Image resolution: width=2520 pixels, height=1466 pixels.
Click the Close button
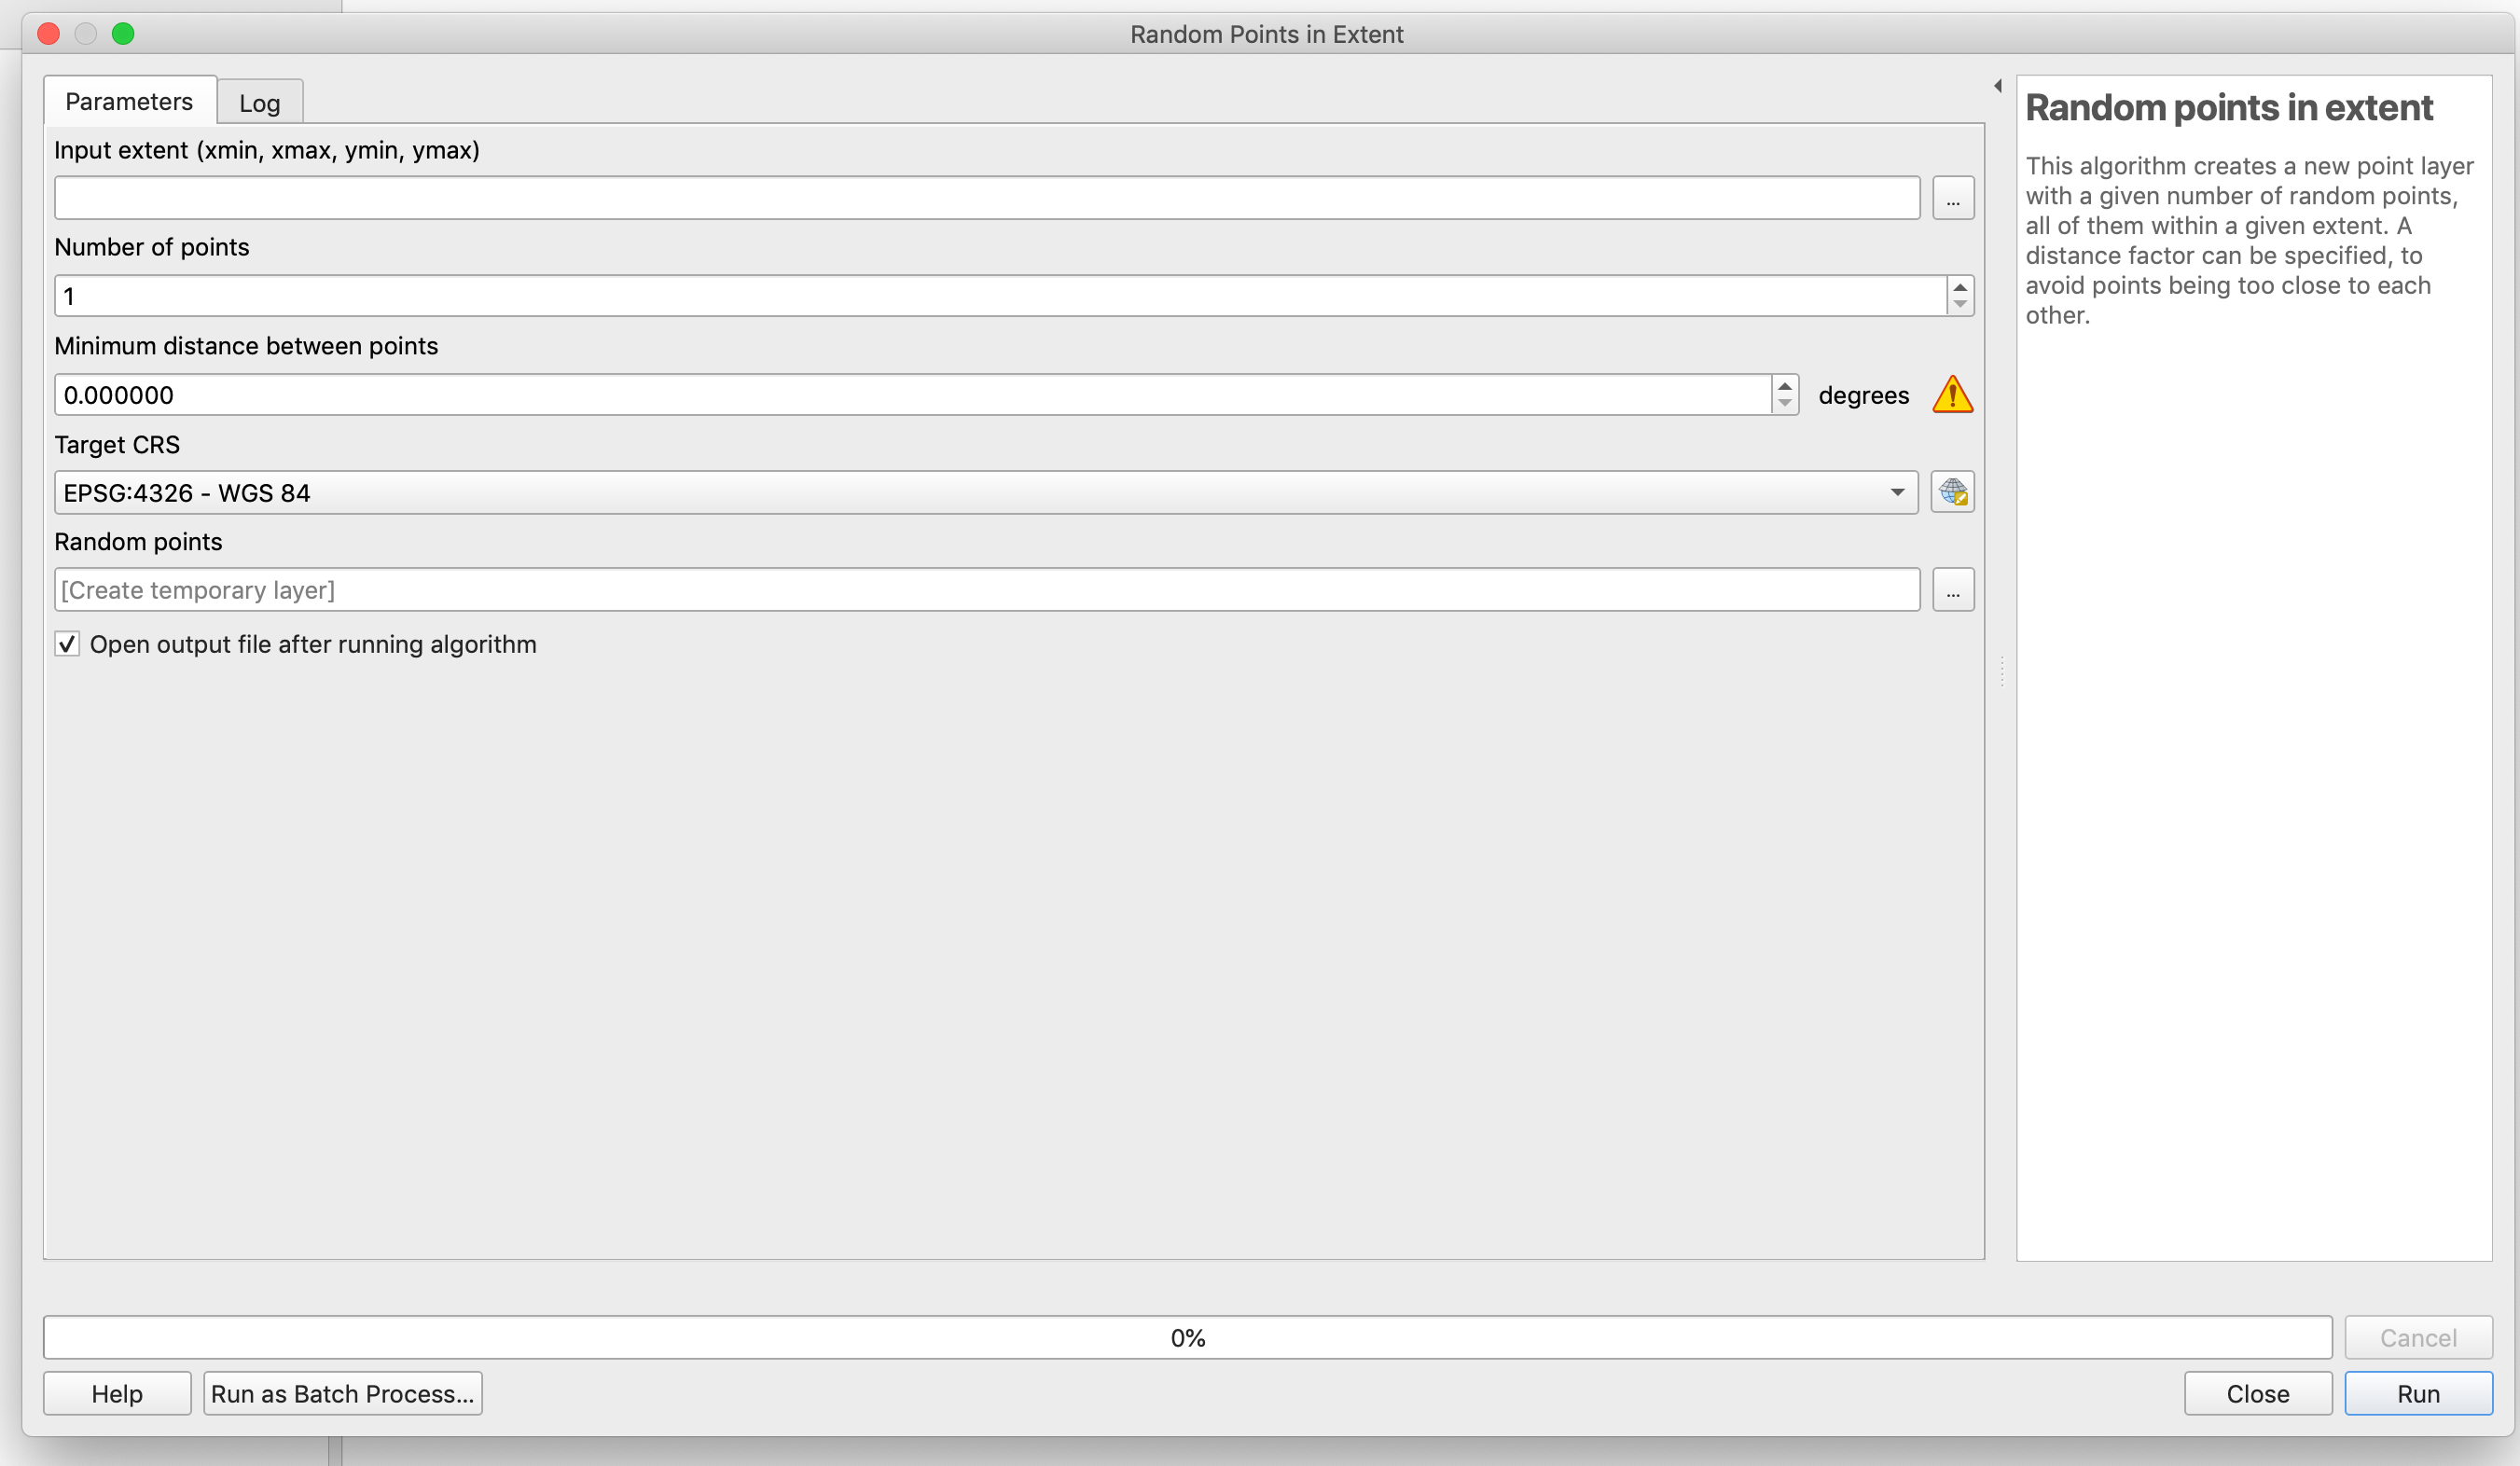click(2258, 1393)
